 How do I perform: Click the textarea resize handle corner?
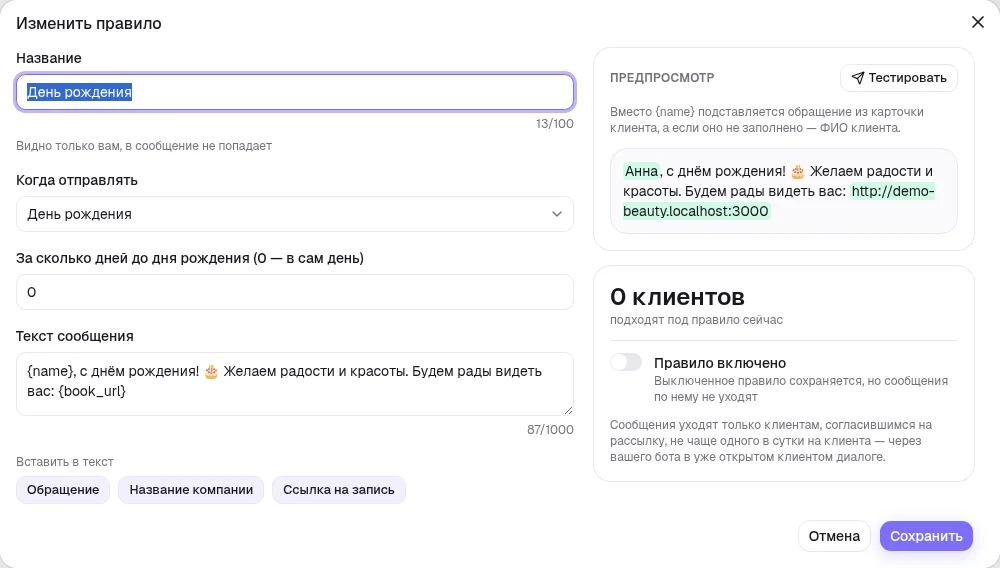tap(568, 410)
